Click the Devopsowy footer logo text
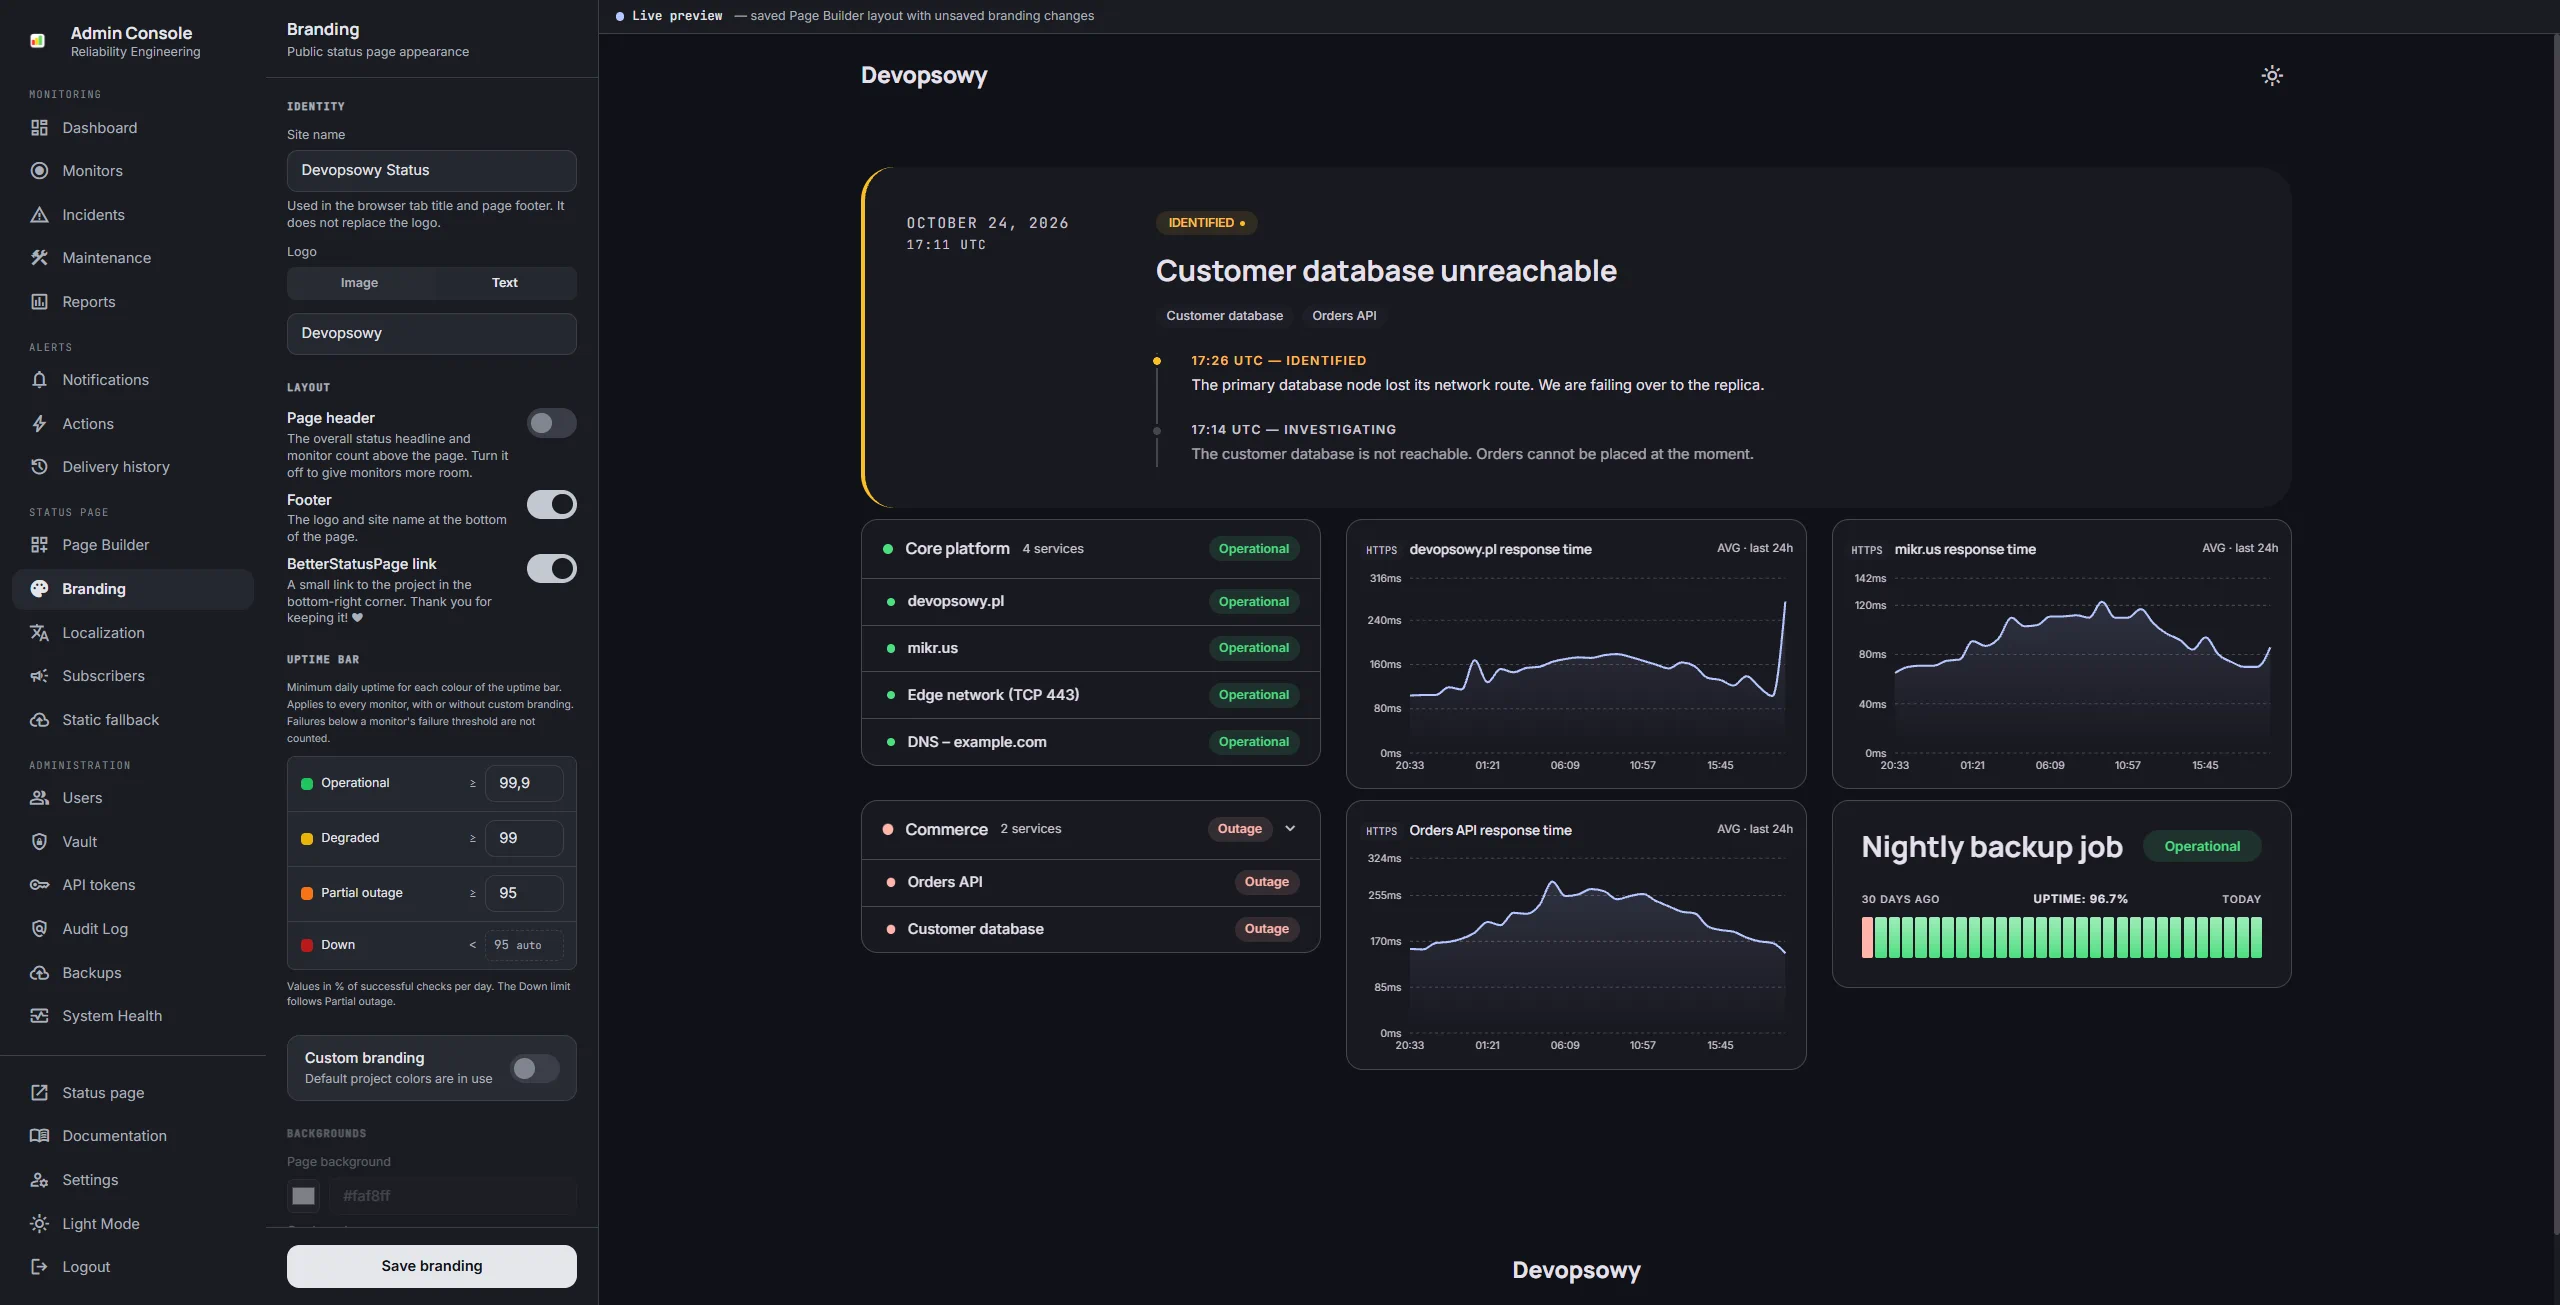 1576,1270
